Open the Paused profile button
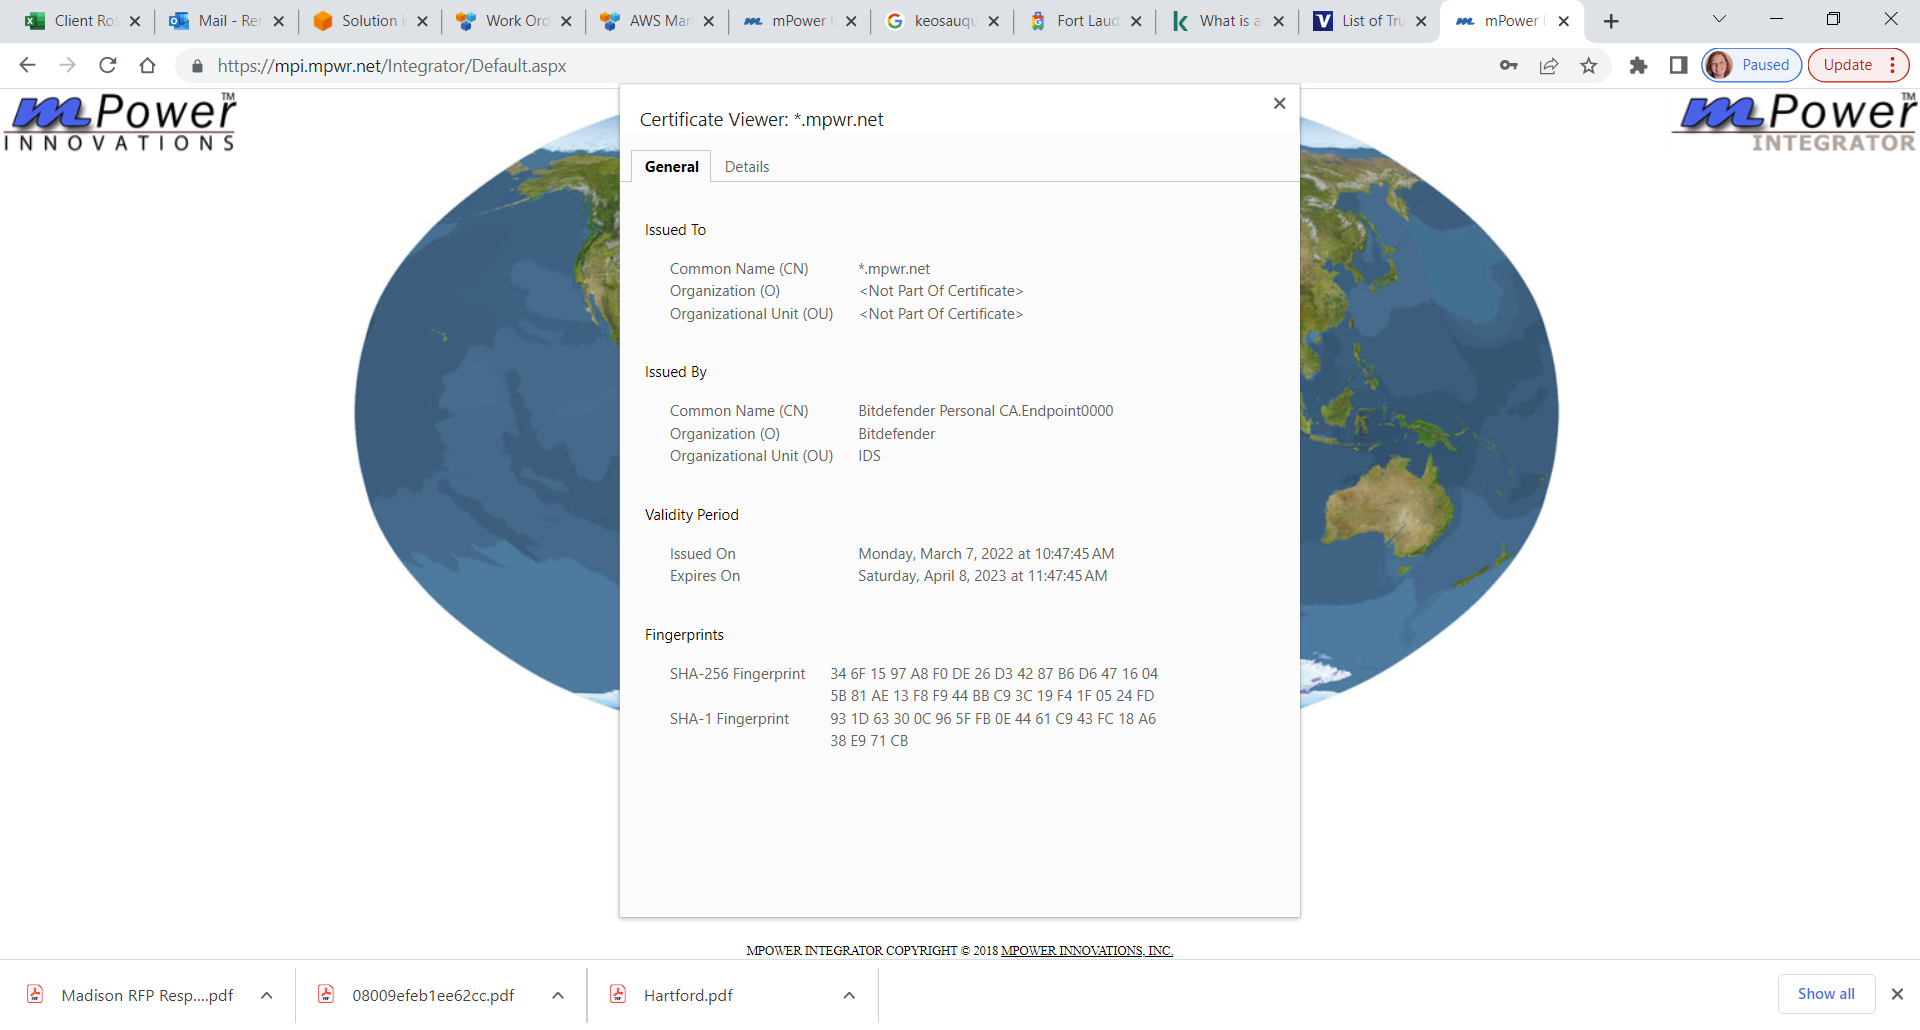 (x=1752, y=65)
